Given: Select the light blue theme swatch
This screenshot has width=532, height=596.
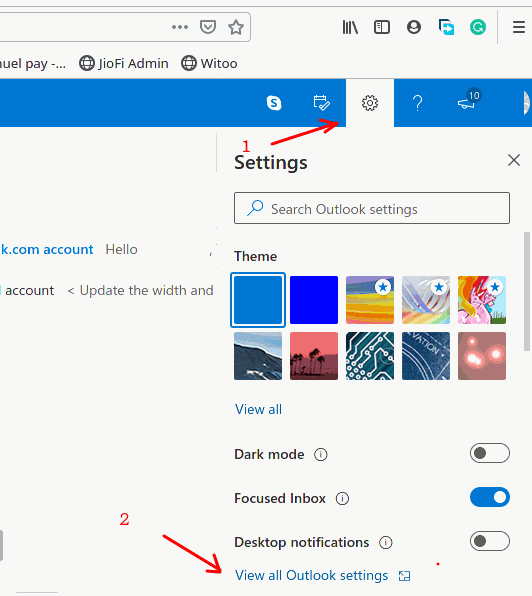Looking at the screenshot, I should click(258, 300).
